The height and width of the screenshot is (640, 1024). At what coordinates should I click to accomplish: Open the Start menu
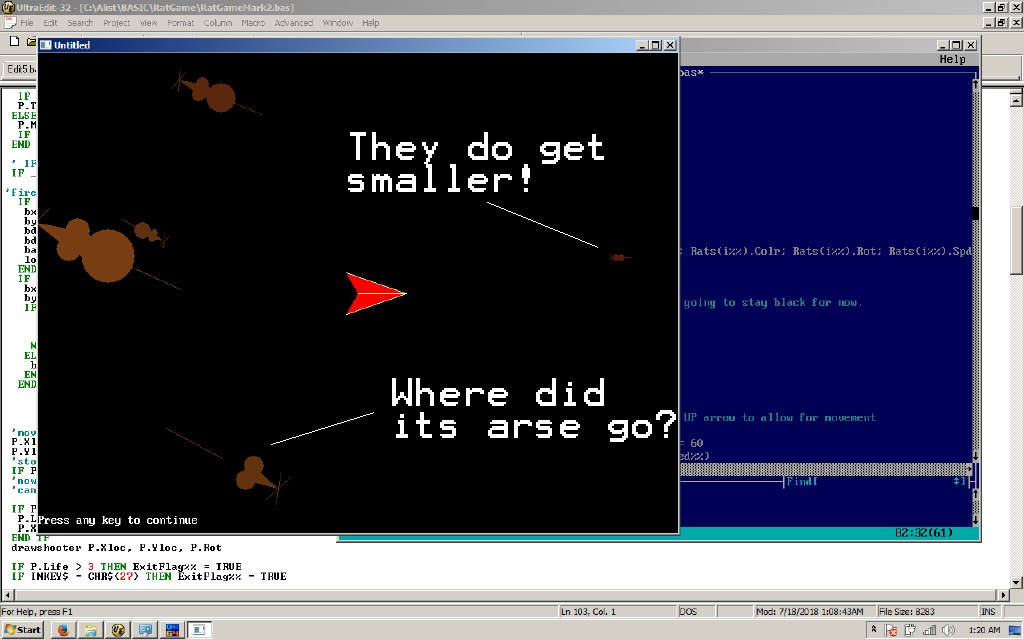23,630
